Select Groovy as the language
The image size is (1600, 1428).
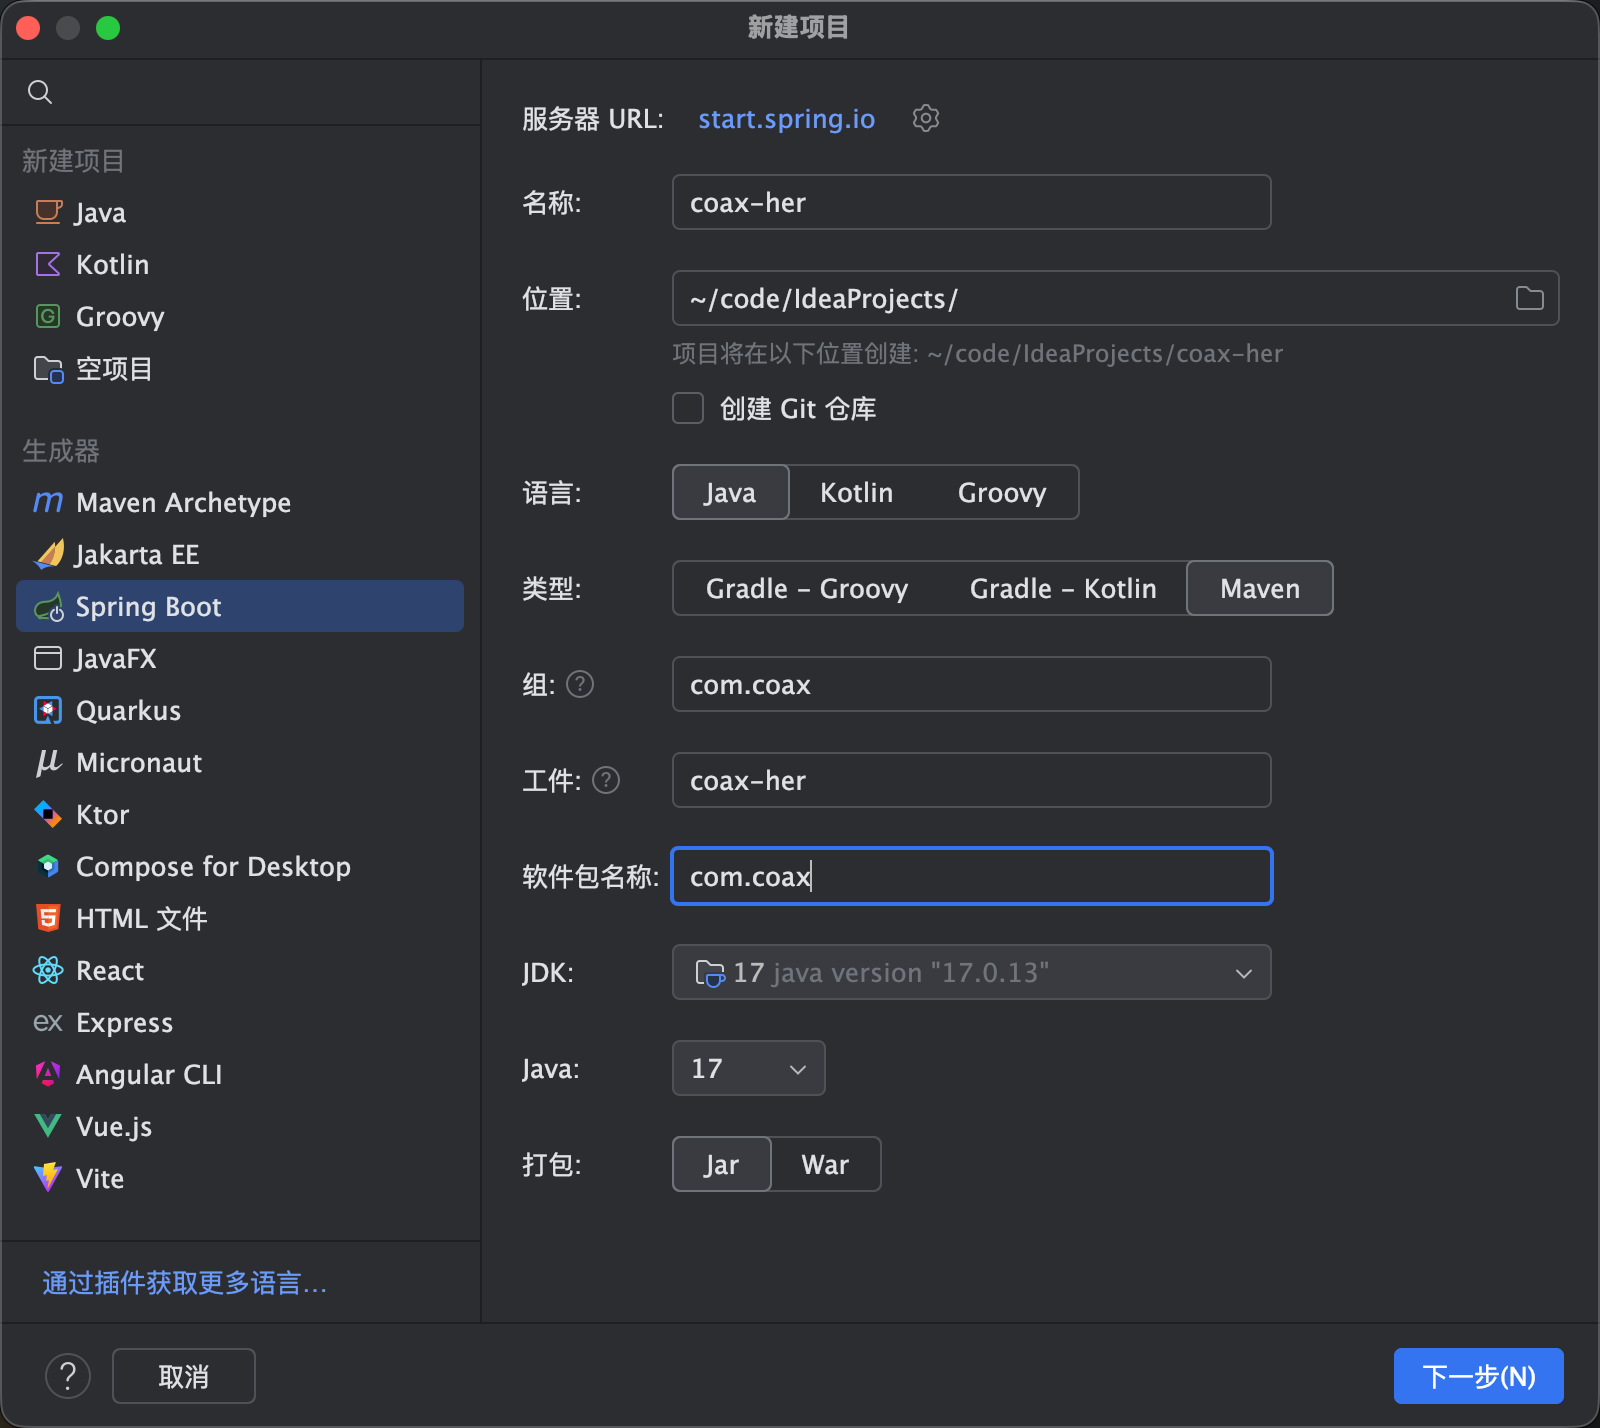1002,492
